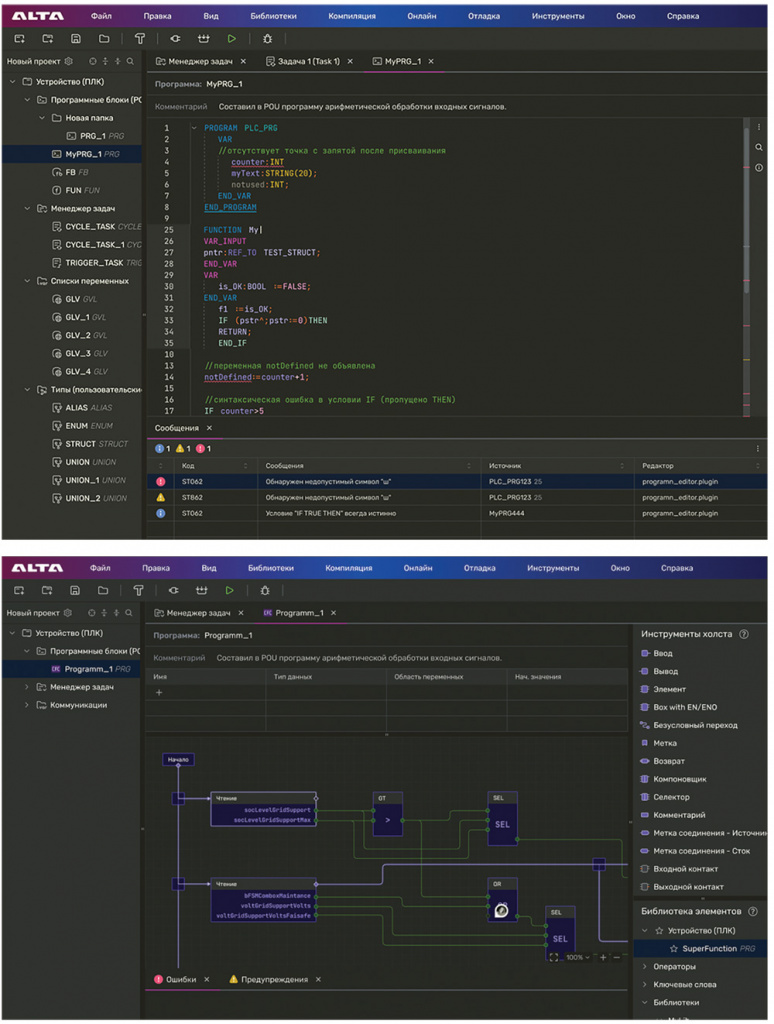
Task: Zoom out with the canvas minus icon
Action: pyautogui.click(x=617, y=957)
